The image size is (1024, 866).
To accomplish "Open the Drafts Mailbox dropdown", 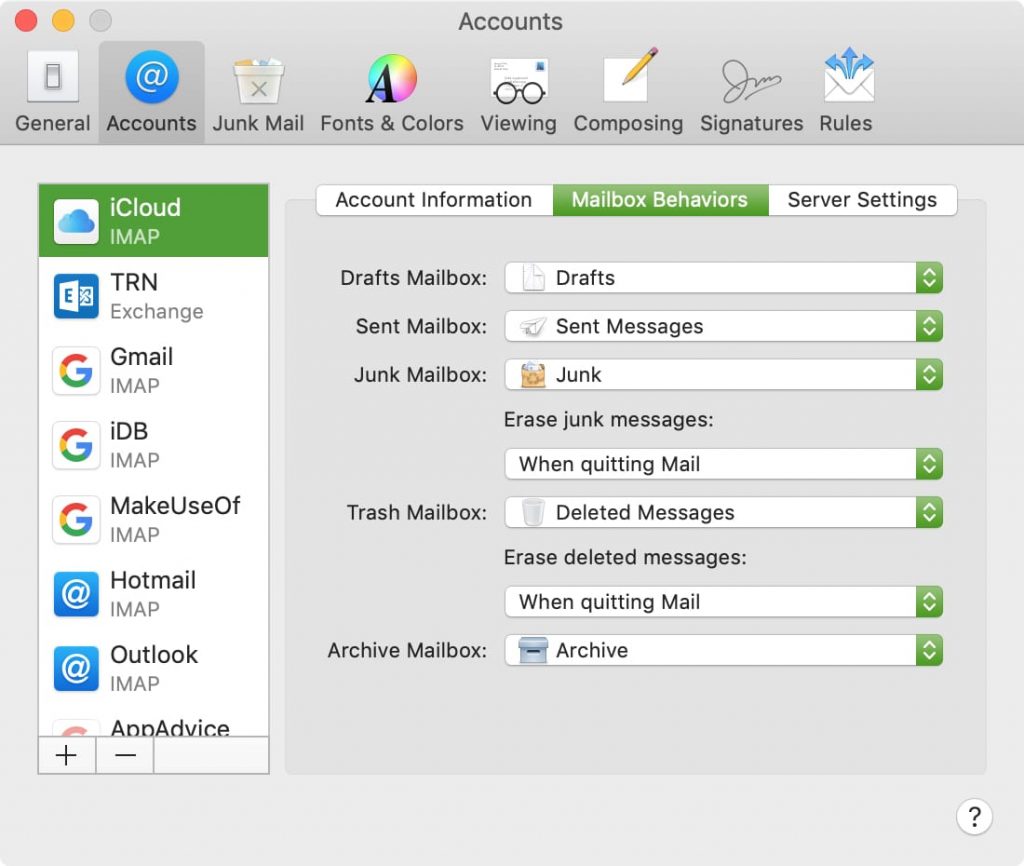I will [x=722, y=278].
